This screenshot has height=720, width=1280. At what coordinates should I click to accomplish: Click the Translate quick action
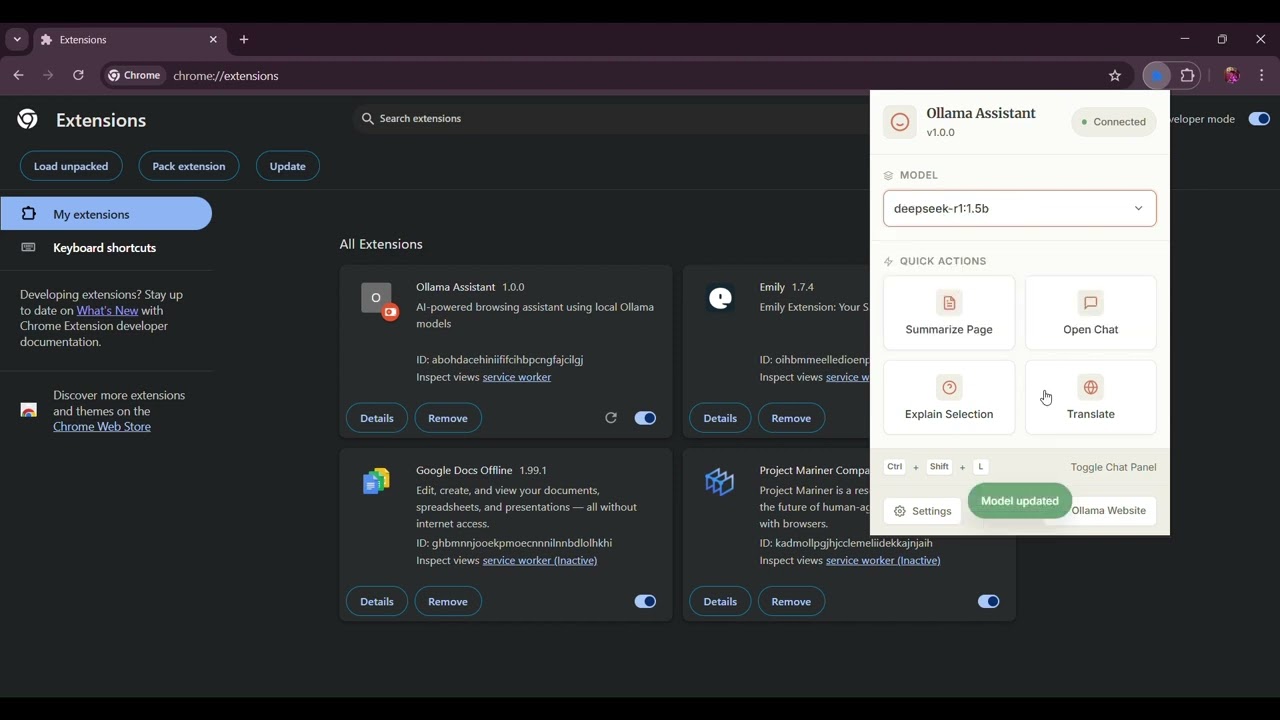click(x=1091, y=398)
